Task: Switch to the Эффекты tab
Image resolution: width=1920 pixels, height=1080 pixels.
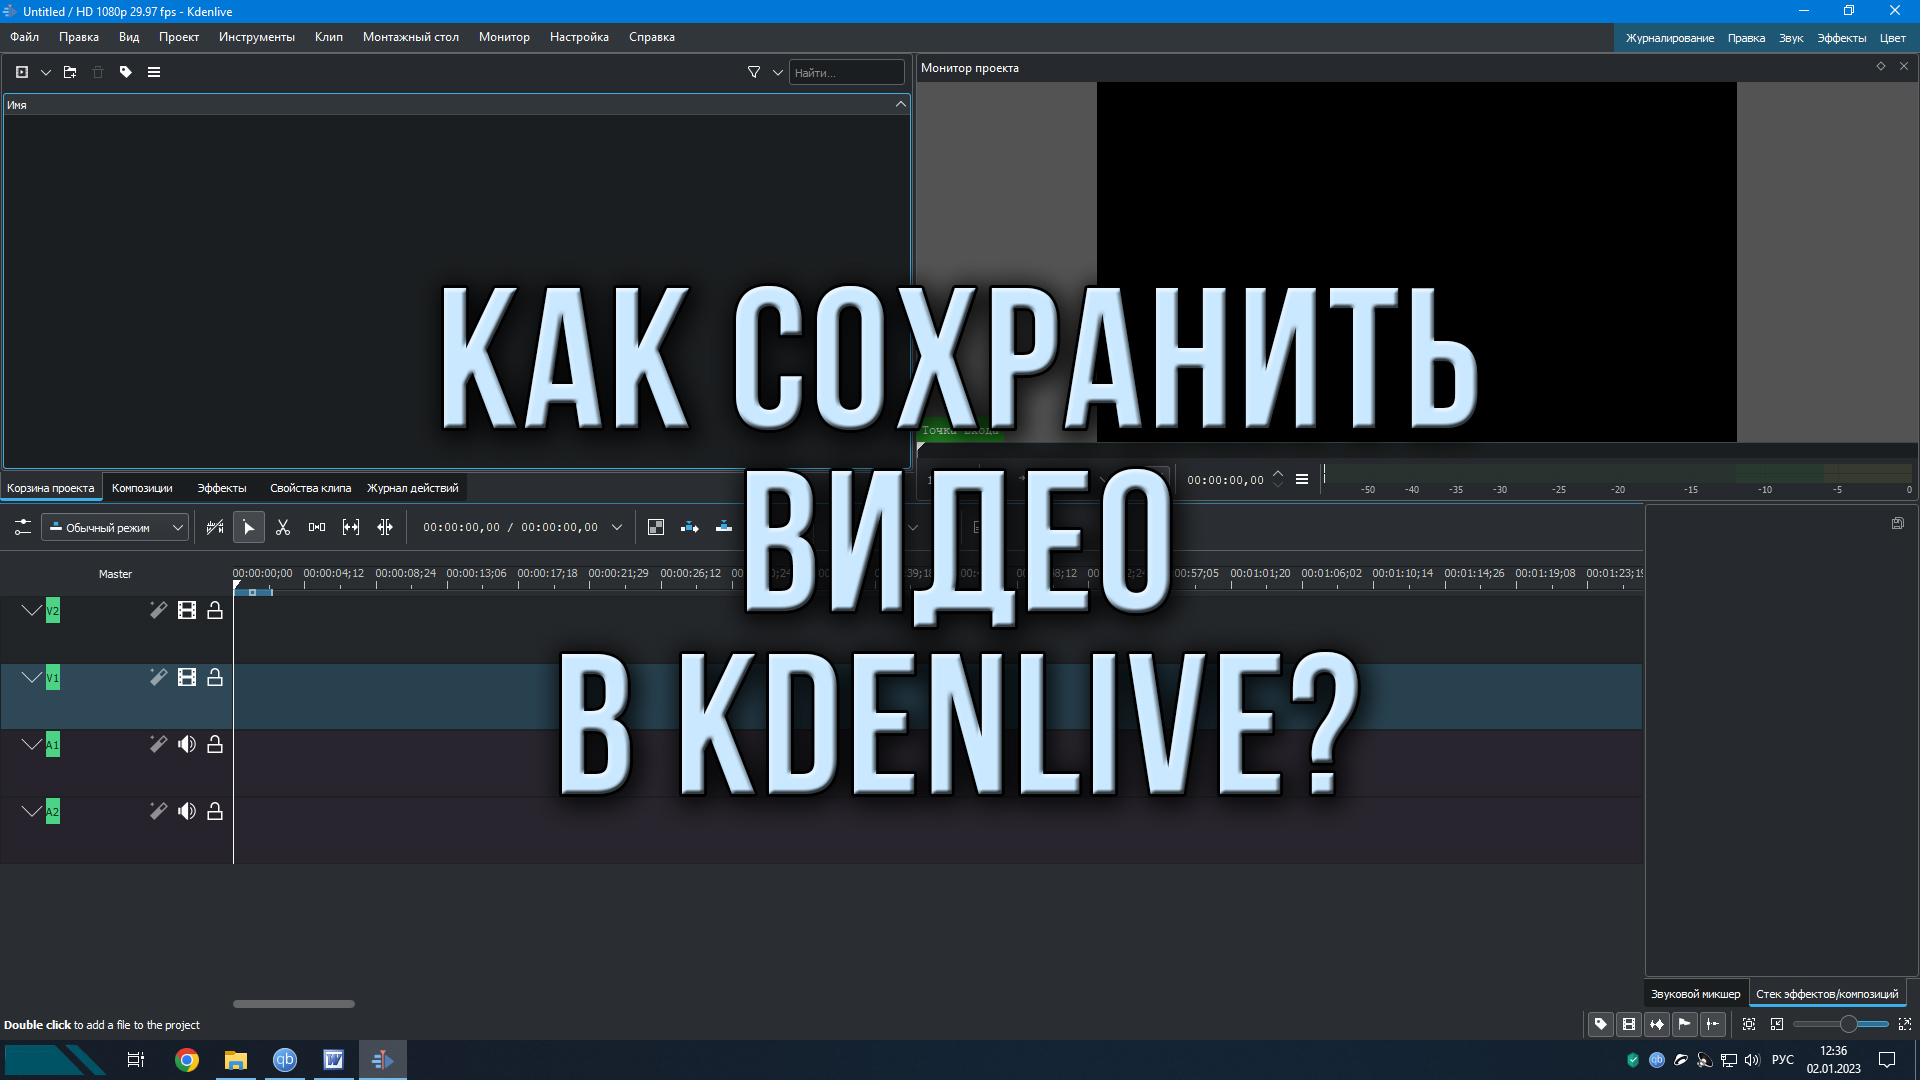Action: click(221, 488)
